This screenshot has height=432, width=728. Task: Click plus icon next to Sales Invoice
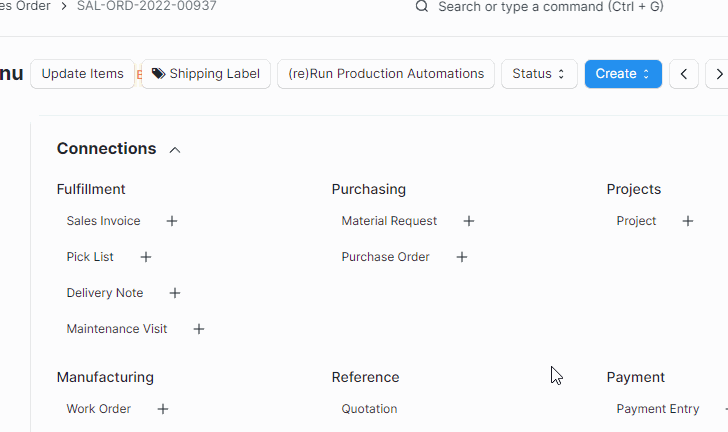click(172, 221)
